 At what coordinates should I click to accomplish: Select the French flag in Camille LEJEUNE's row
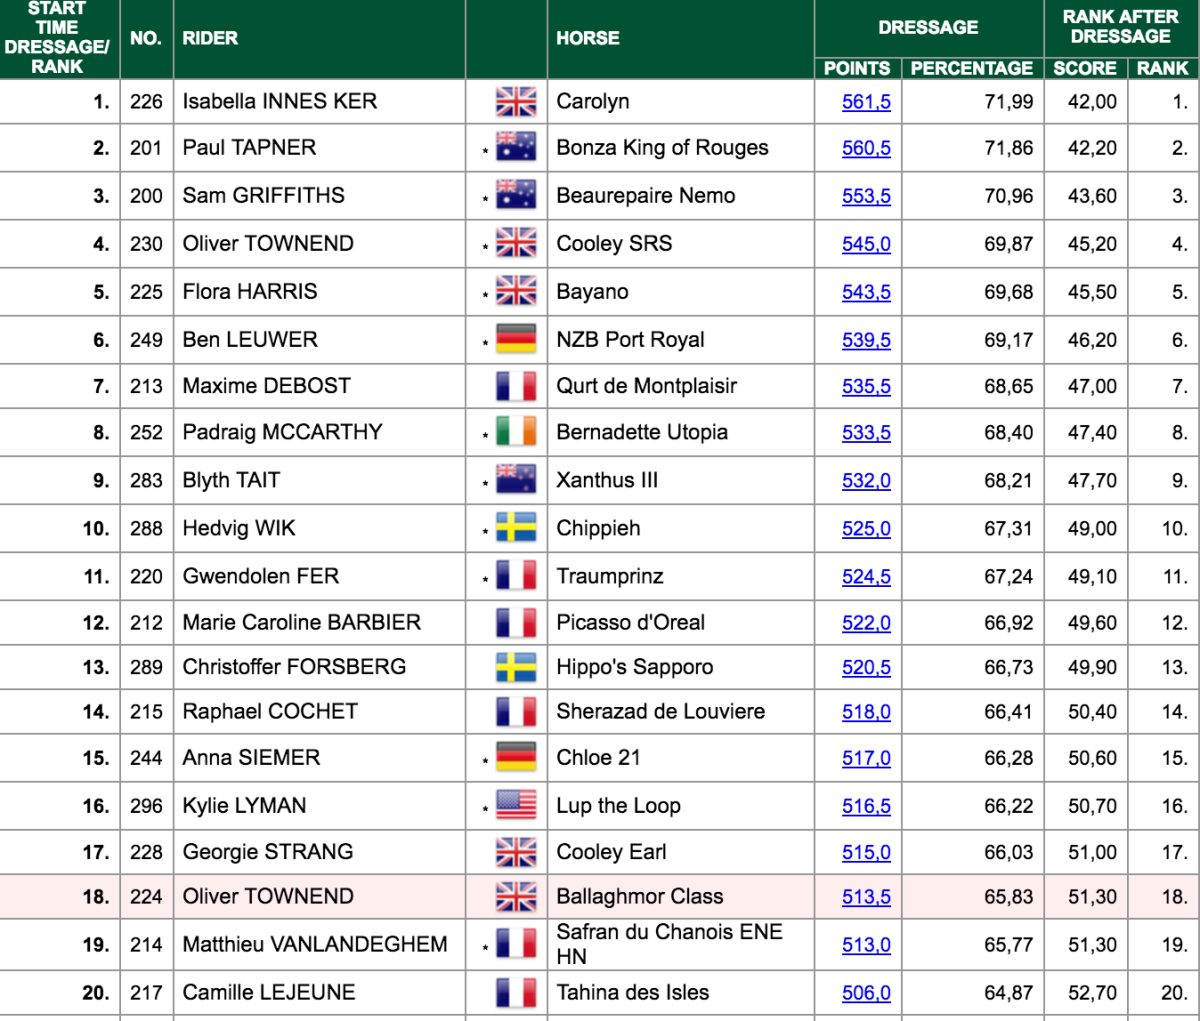(x=516, y=993)
